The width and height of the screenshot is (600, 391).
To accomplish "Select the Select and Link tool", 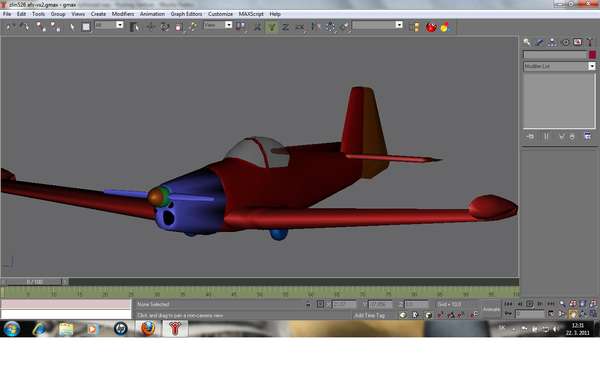I will coord(41,27).
